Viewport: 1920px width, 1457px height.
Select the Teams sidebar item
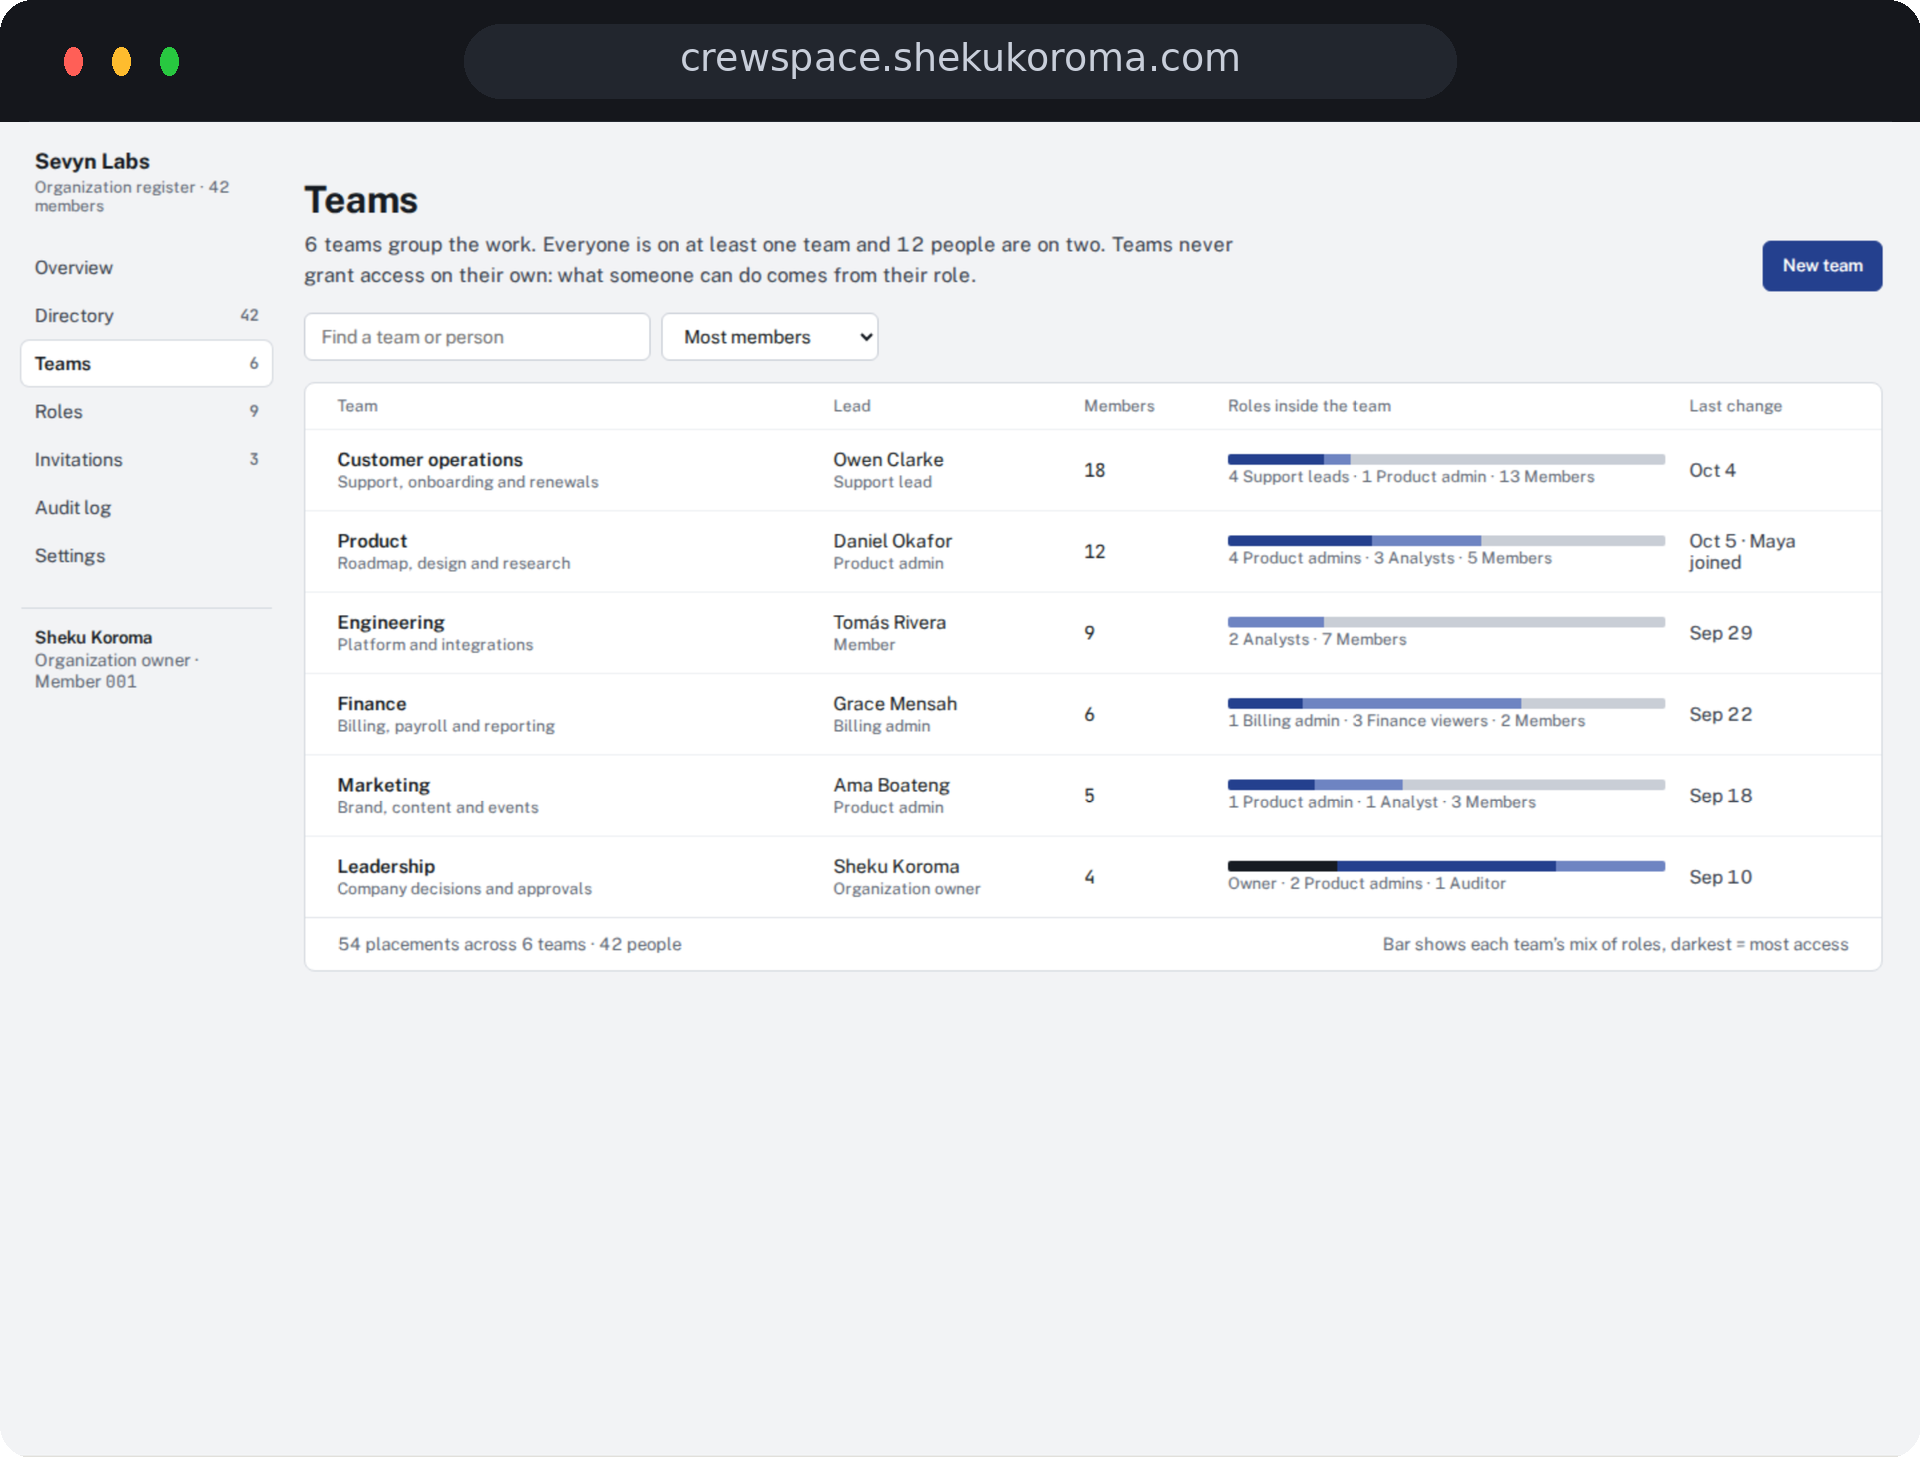(146, 364)
